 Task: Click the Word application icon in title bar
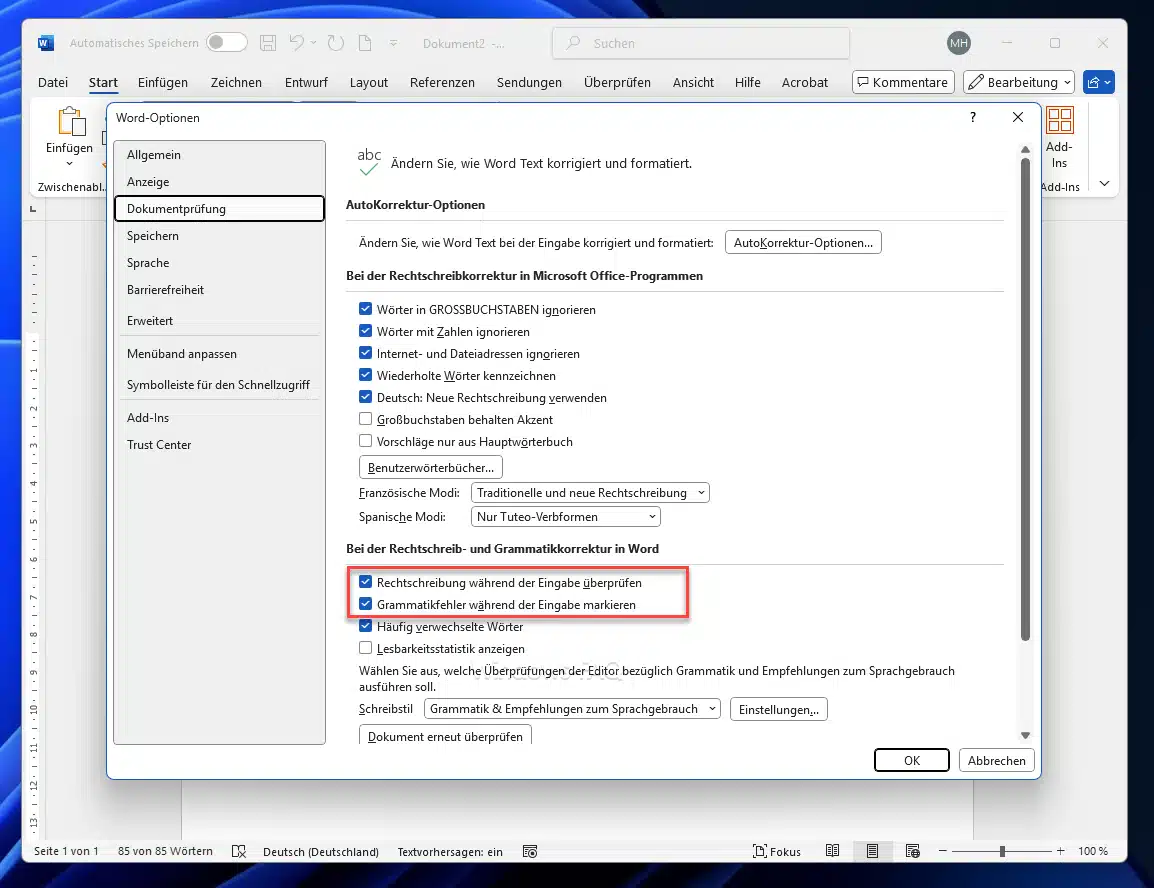(x=46, y=43)
